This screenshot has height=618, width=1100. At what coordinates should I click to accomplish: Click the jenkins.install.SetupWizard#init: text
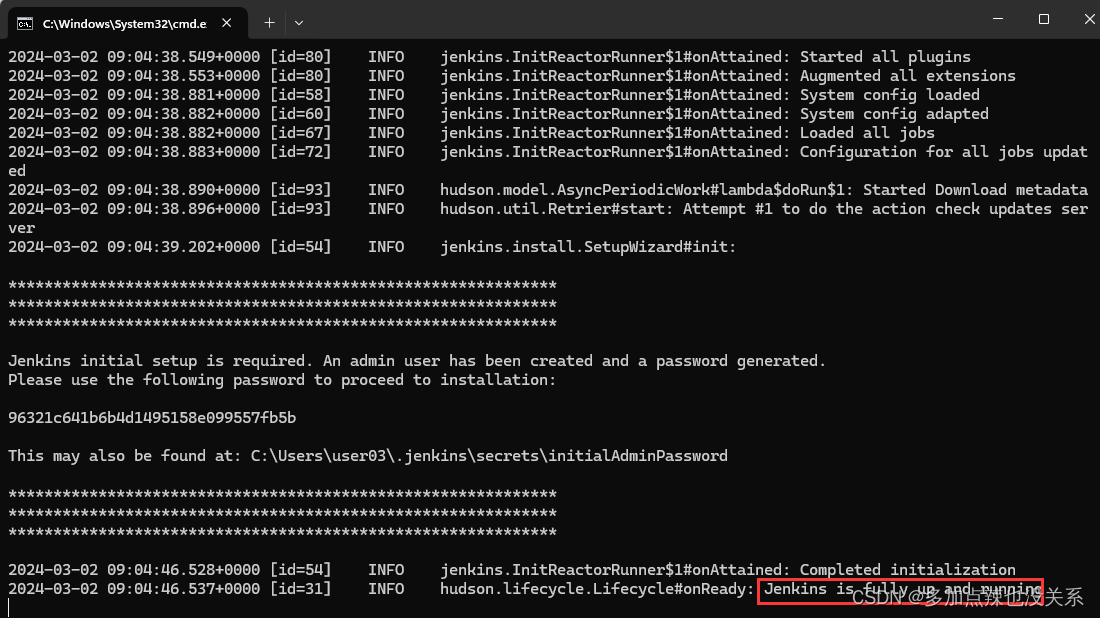click(x=588, y=247)
